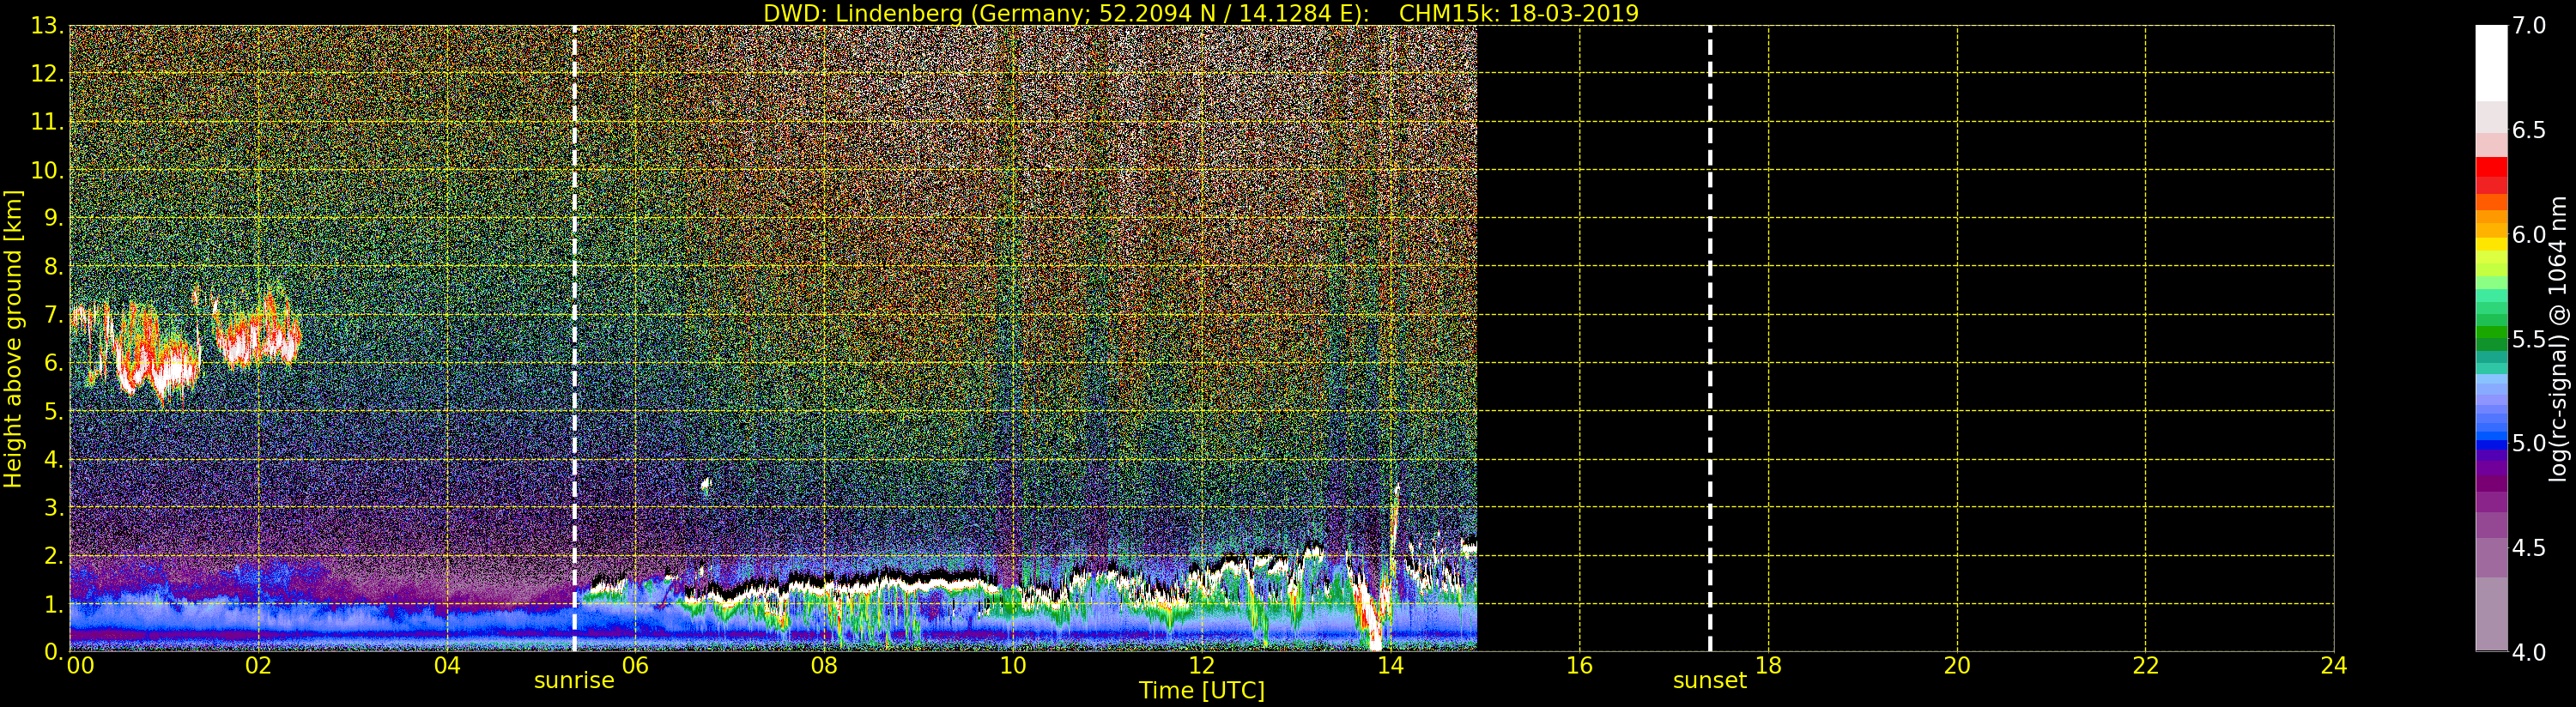Click the '24' tick on the time axis
2576x707 pixels.
pyautogui.click(x=2333, y=666)
